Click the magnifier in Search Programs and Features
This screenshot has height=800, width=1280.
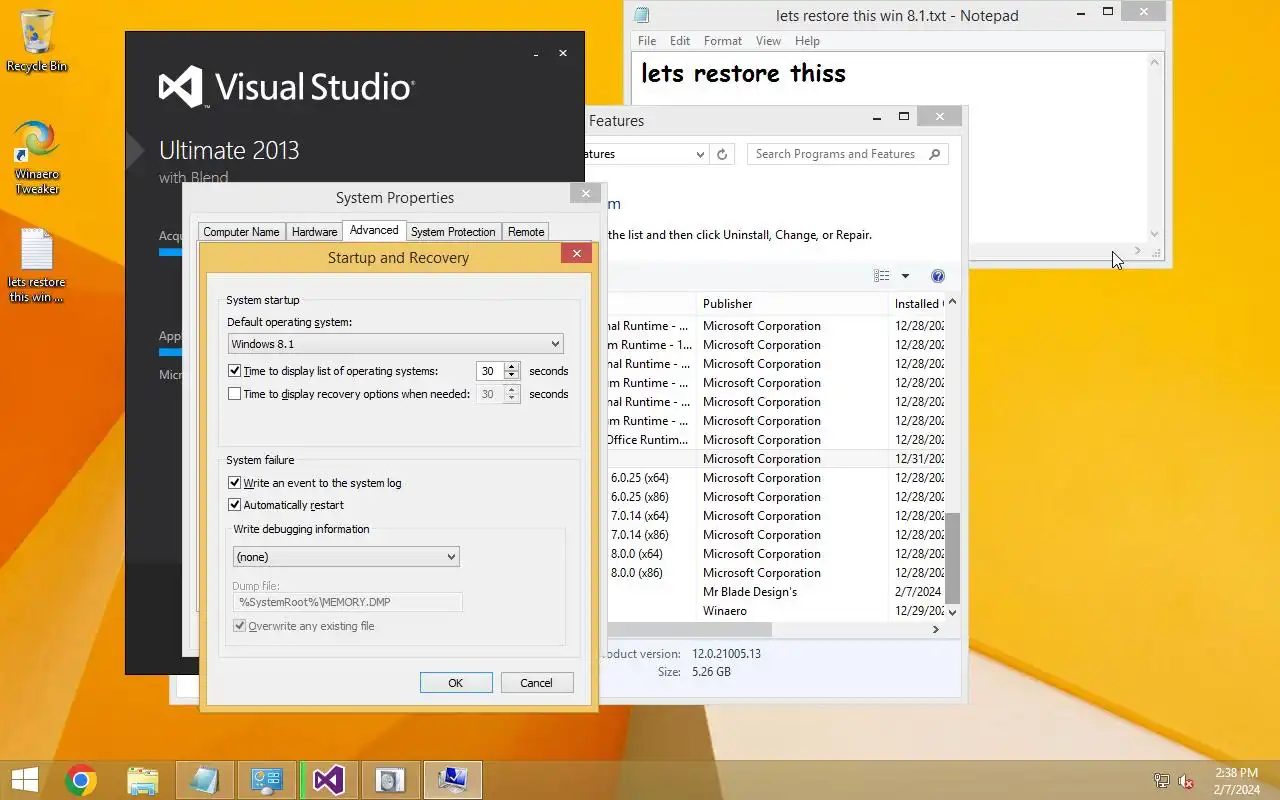[x=934, y=154]
